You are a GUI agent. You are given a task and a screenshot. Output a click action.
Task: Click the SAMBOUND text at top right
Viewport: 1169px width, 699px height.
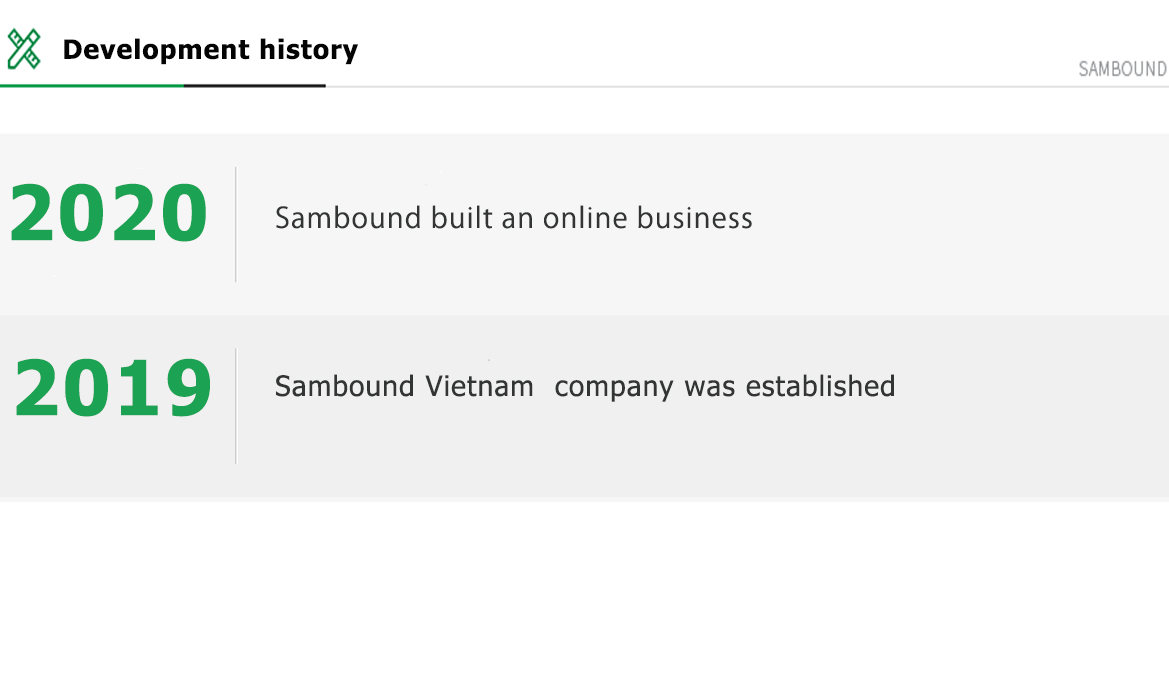tap(1123, 69)
